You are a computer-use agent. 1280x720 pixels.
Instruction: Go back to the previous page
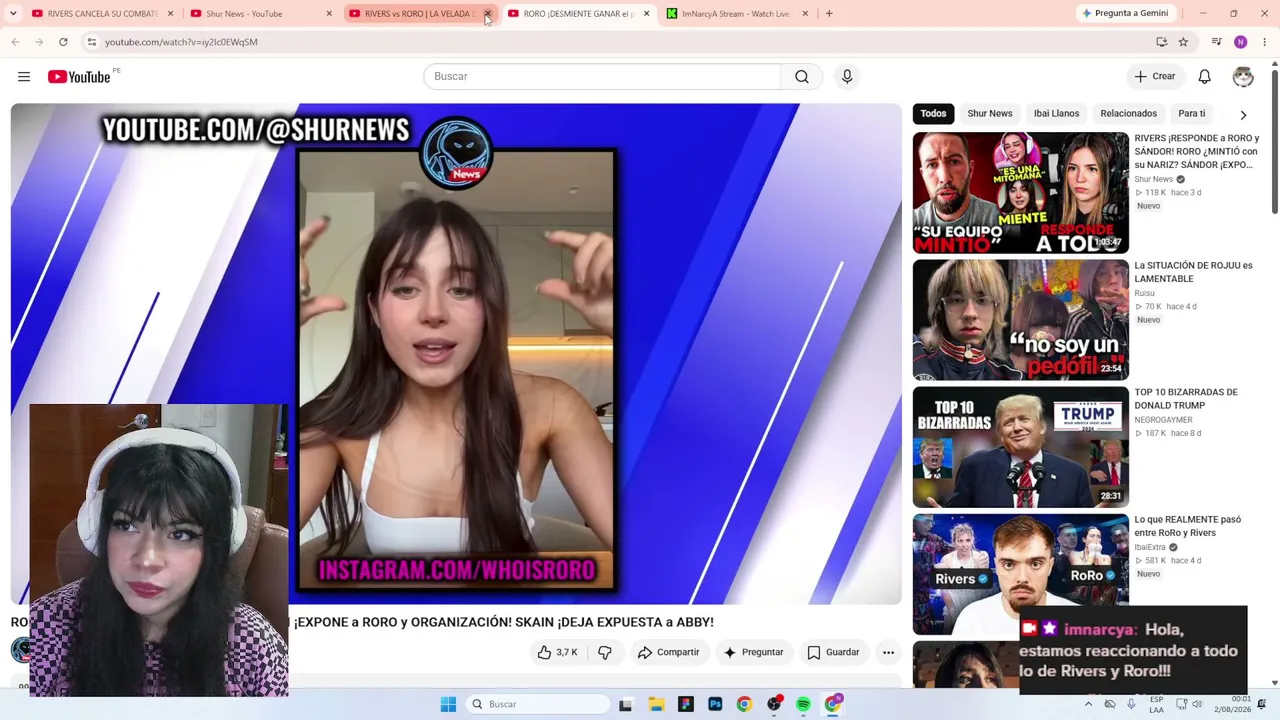(x=15, y=42)
